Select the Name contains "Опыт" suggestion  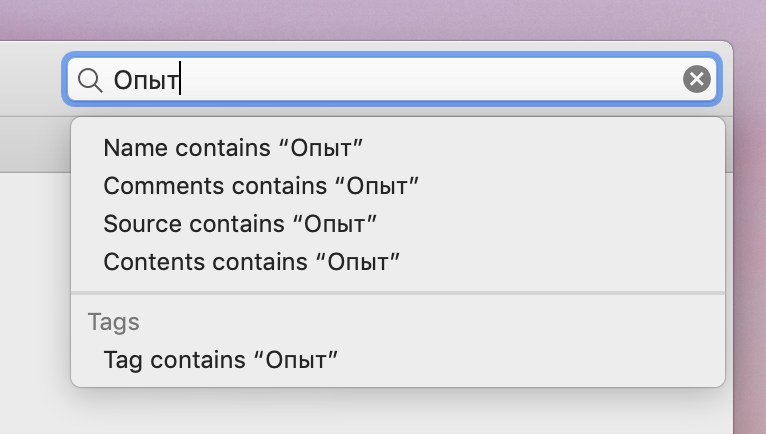pos(233,148)
